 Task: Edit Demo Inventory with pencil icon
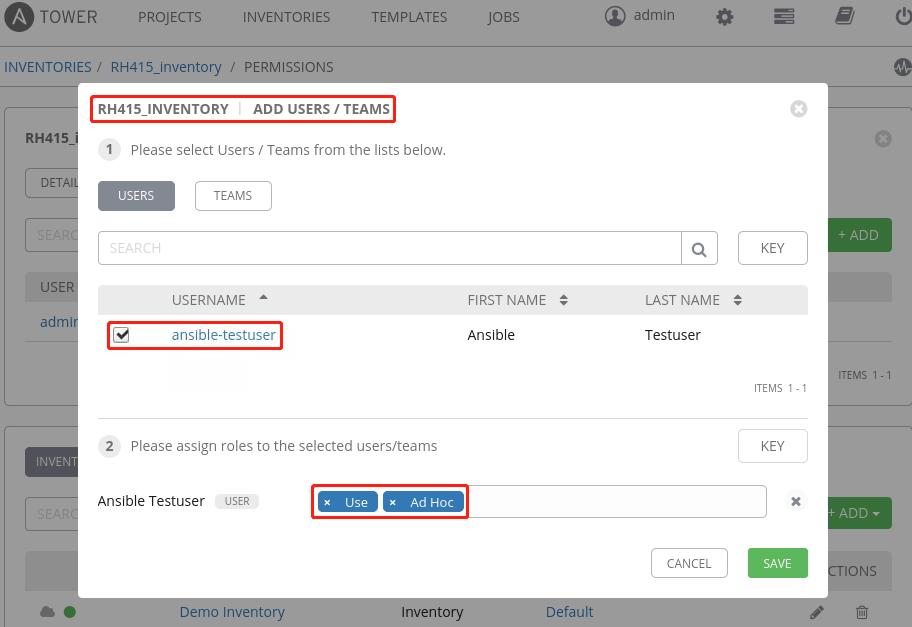coord(817,612)
